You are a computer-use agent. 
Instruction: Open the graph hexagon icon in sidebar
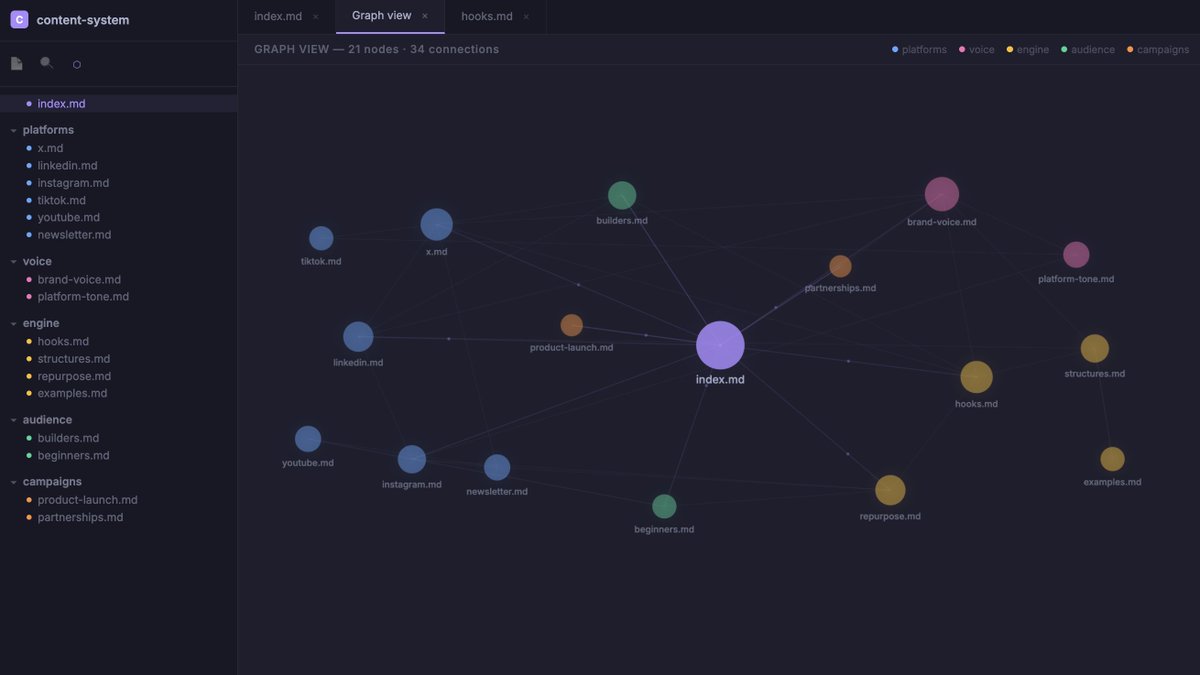coord(77,64)
